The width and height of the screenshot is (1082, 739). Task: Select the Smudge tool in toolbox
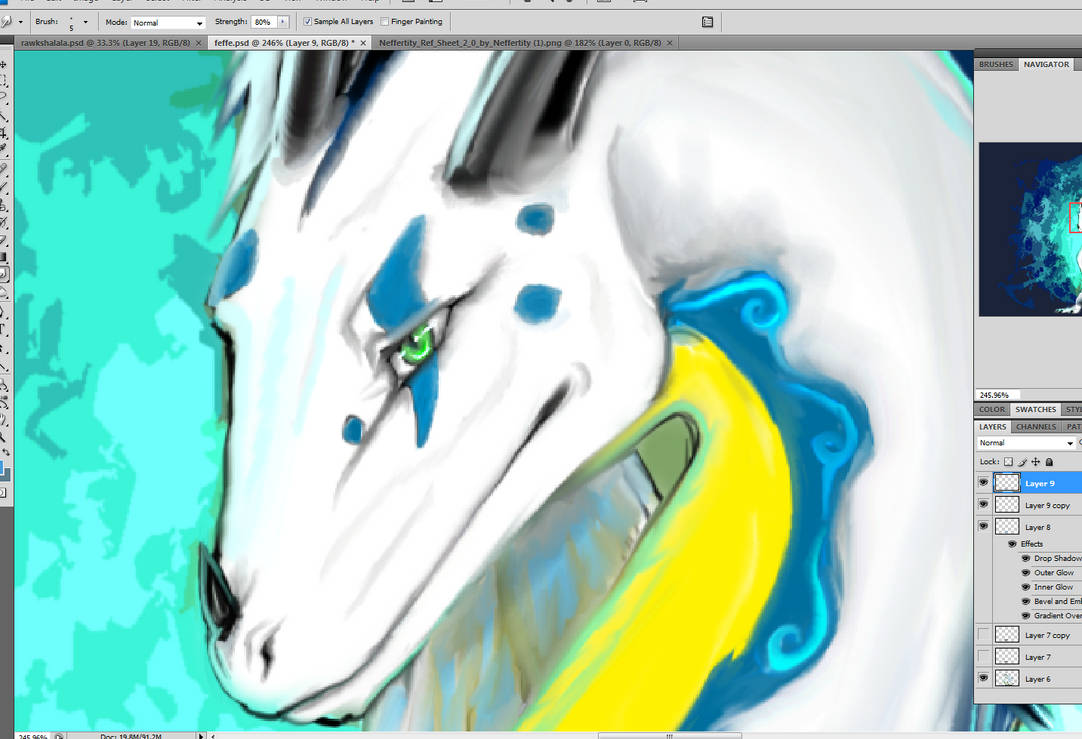[x=3, y=274]
